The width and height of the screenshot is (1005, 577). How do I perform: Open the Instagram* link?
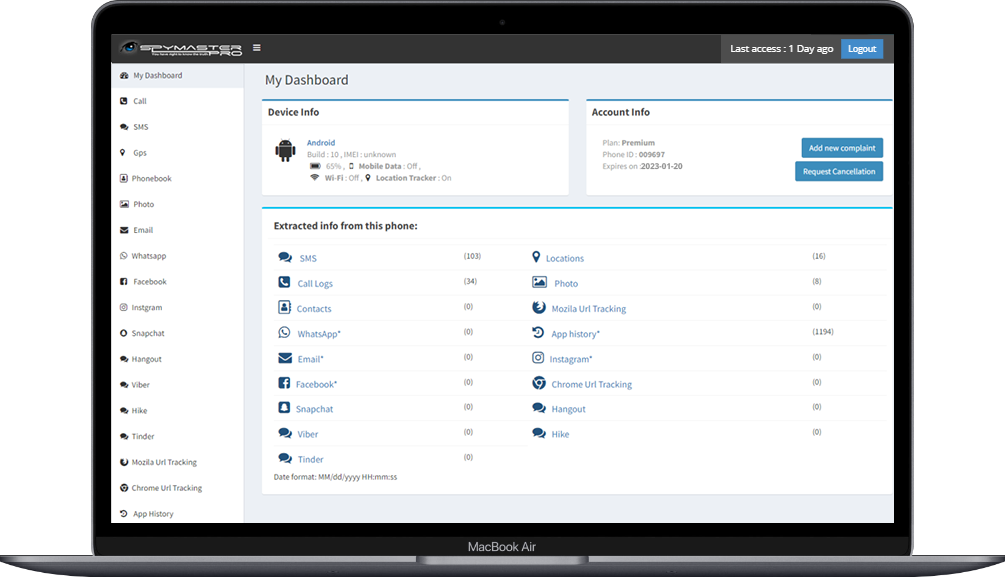pyautogui.click(x=570, y=359)
